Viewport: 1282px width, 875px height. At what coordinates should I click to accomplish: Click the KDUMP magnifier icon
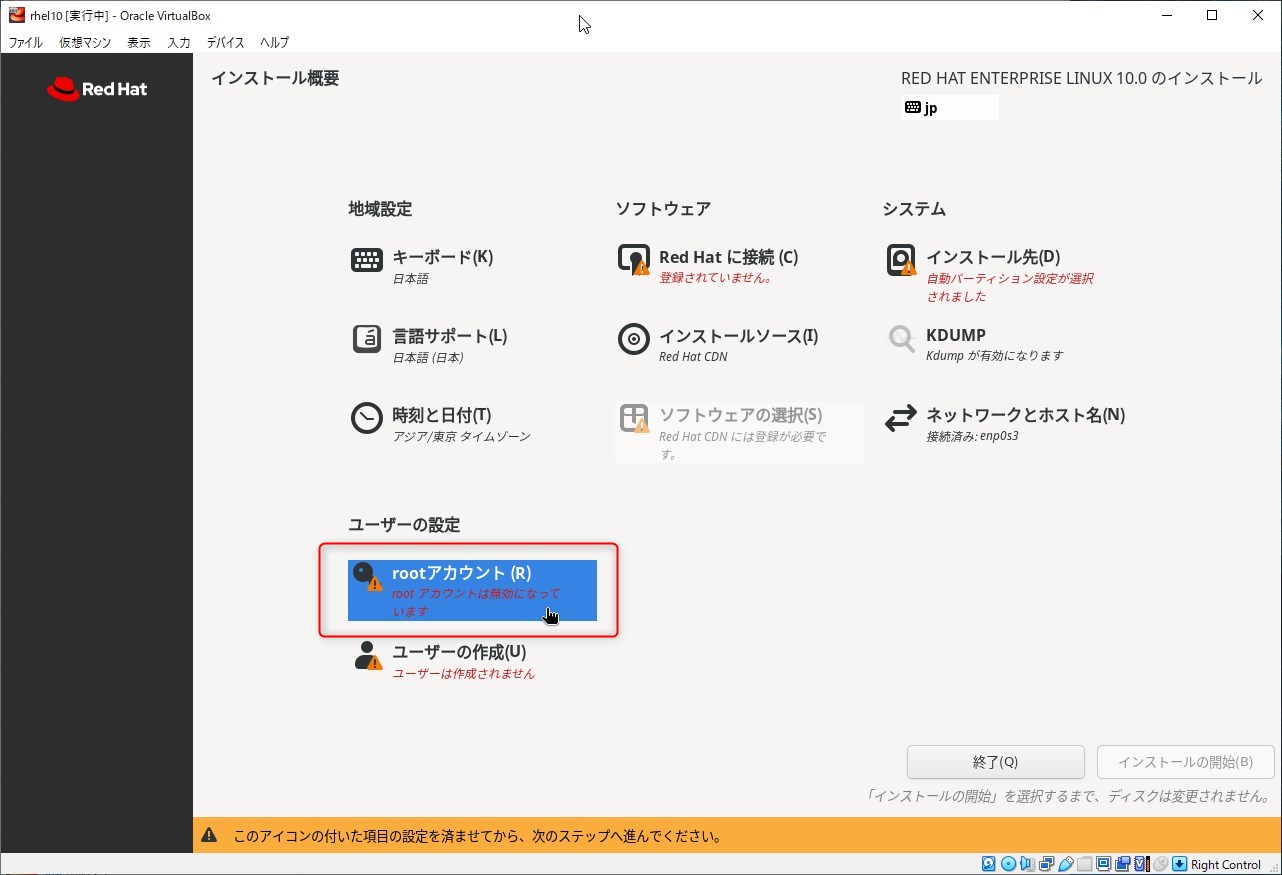click(901, 339)
